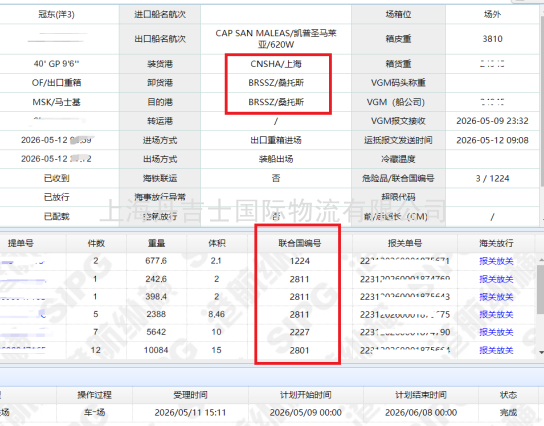Screen dimensions: 544x426
Task: Click the 海铁联运 label cell
Action: [x=160, y=178]
